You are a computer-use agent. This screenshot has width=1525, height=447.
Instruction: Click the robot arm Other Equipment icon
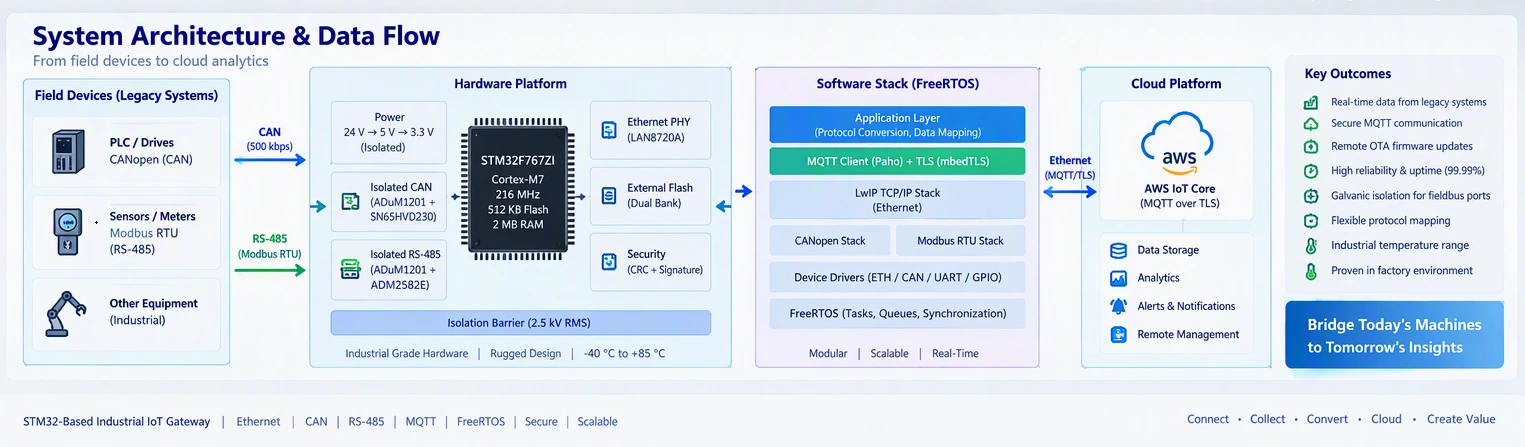click(x=66, y=312)
